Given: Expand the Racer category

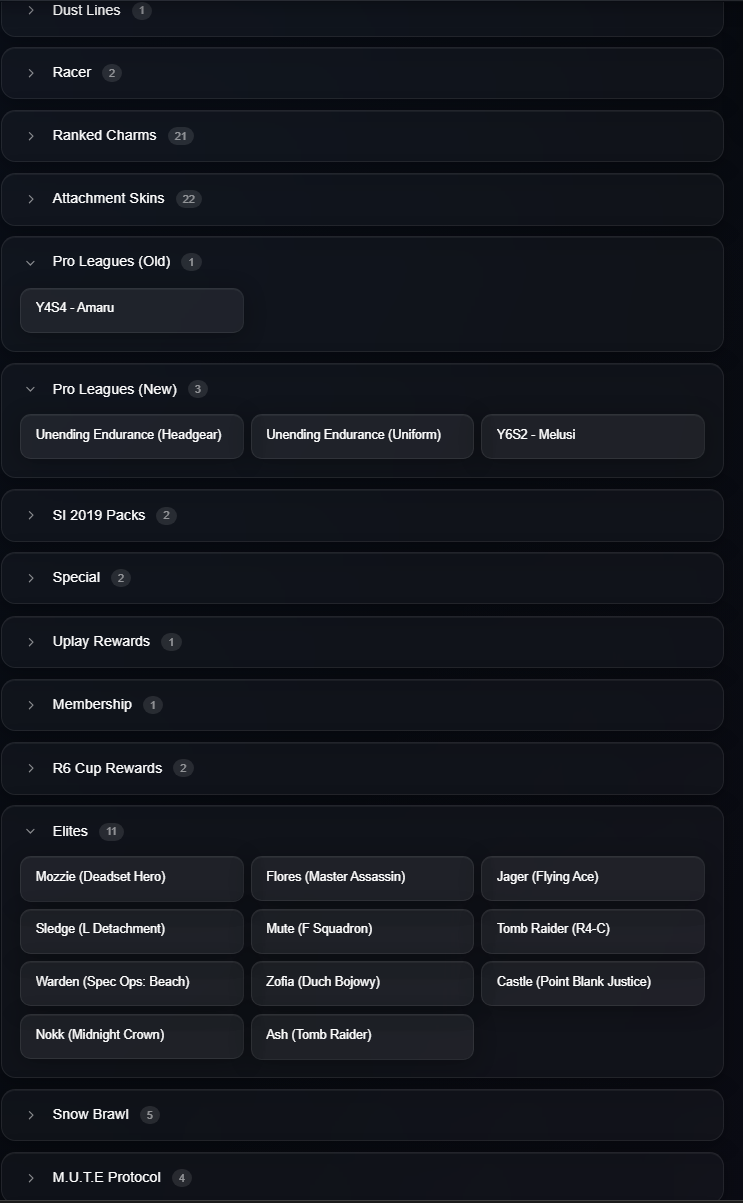Looking at the screenshot, I should (72, 73).
